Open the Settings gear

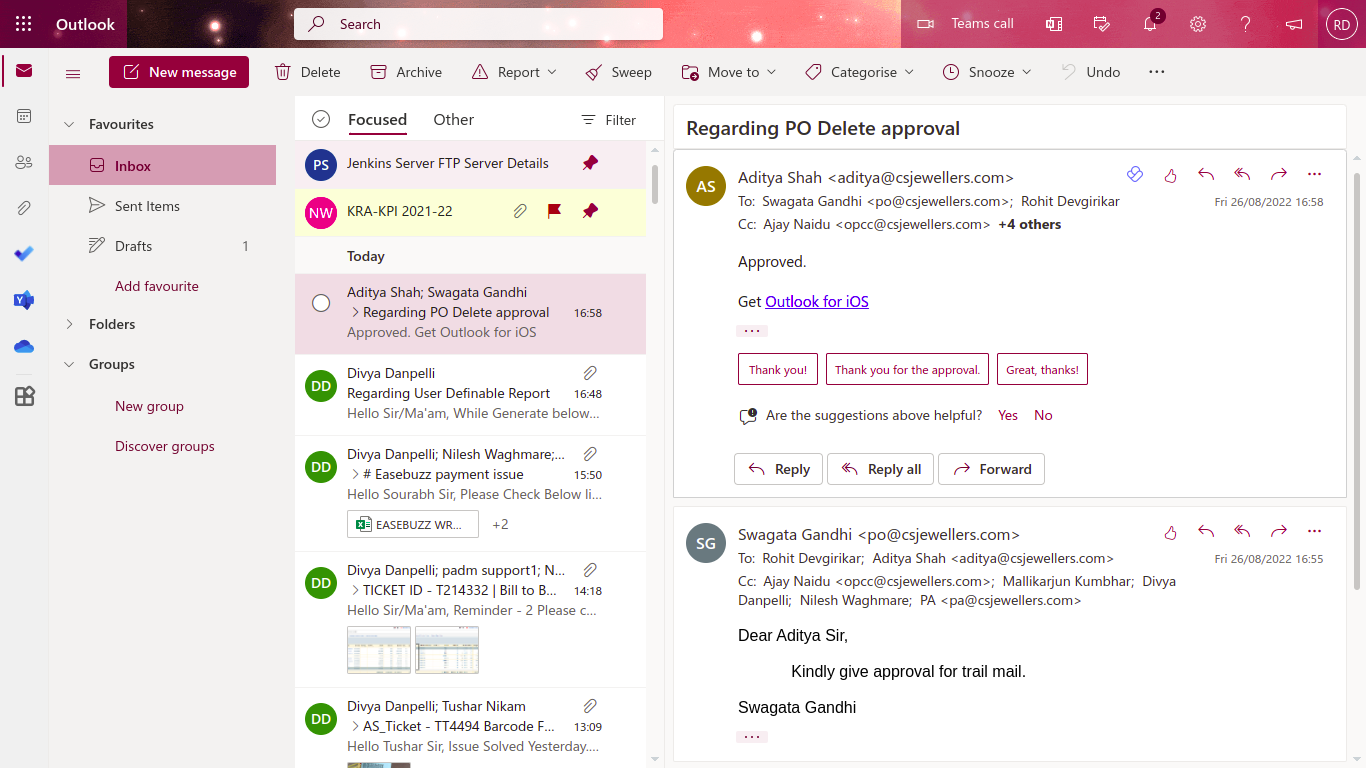1198,24
